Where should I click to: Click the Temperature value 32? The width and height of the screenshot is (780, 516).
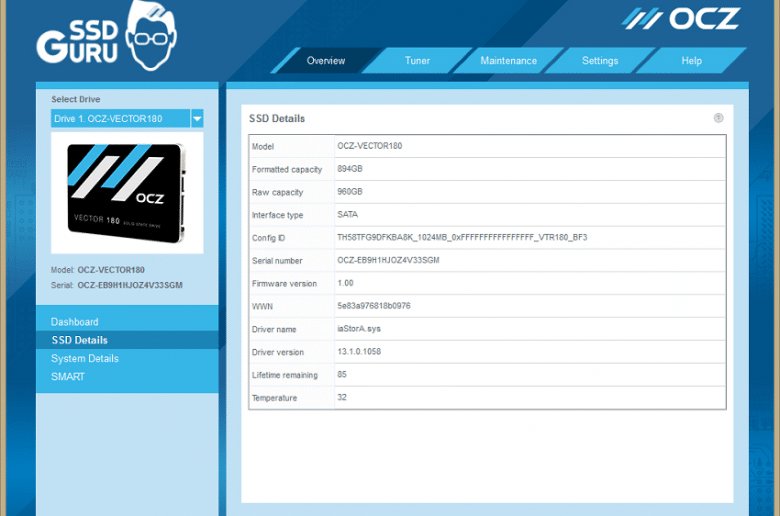(342, 398)
